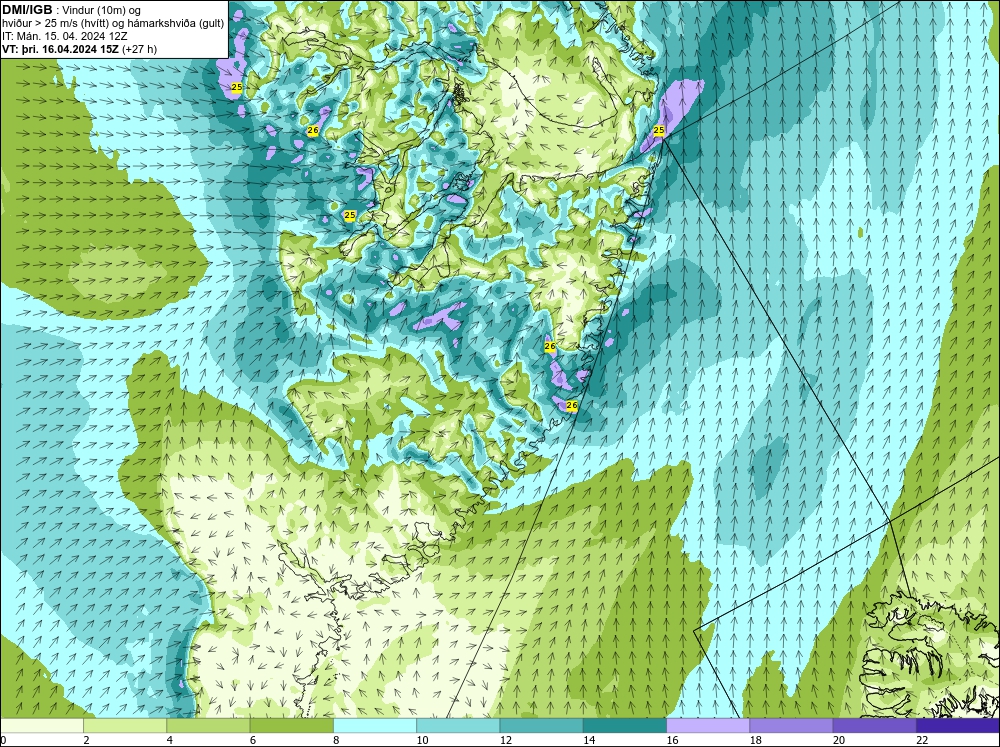Viewport: 1000px width, 747px height.
Task: Click the legend scale label '6'
Action: tap(253, 740)
